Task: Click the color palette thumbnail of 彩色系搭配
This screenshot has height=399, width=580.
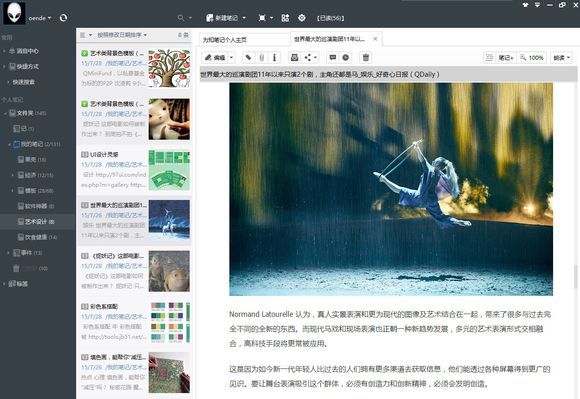Action: 169,322
